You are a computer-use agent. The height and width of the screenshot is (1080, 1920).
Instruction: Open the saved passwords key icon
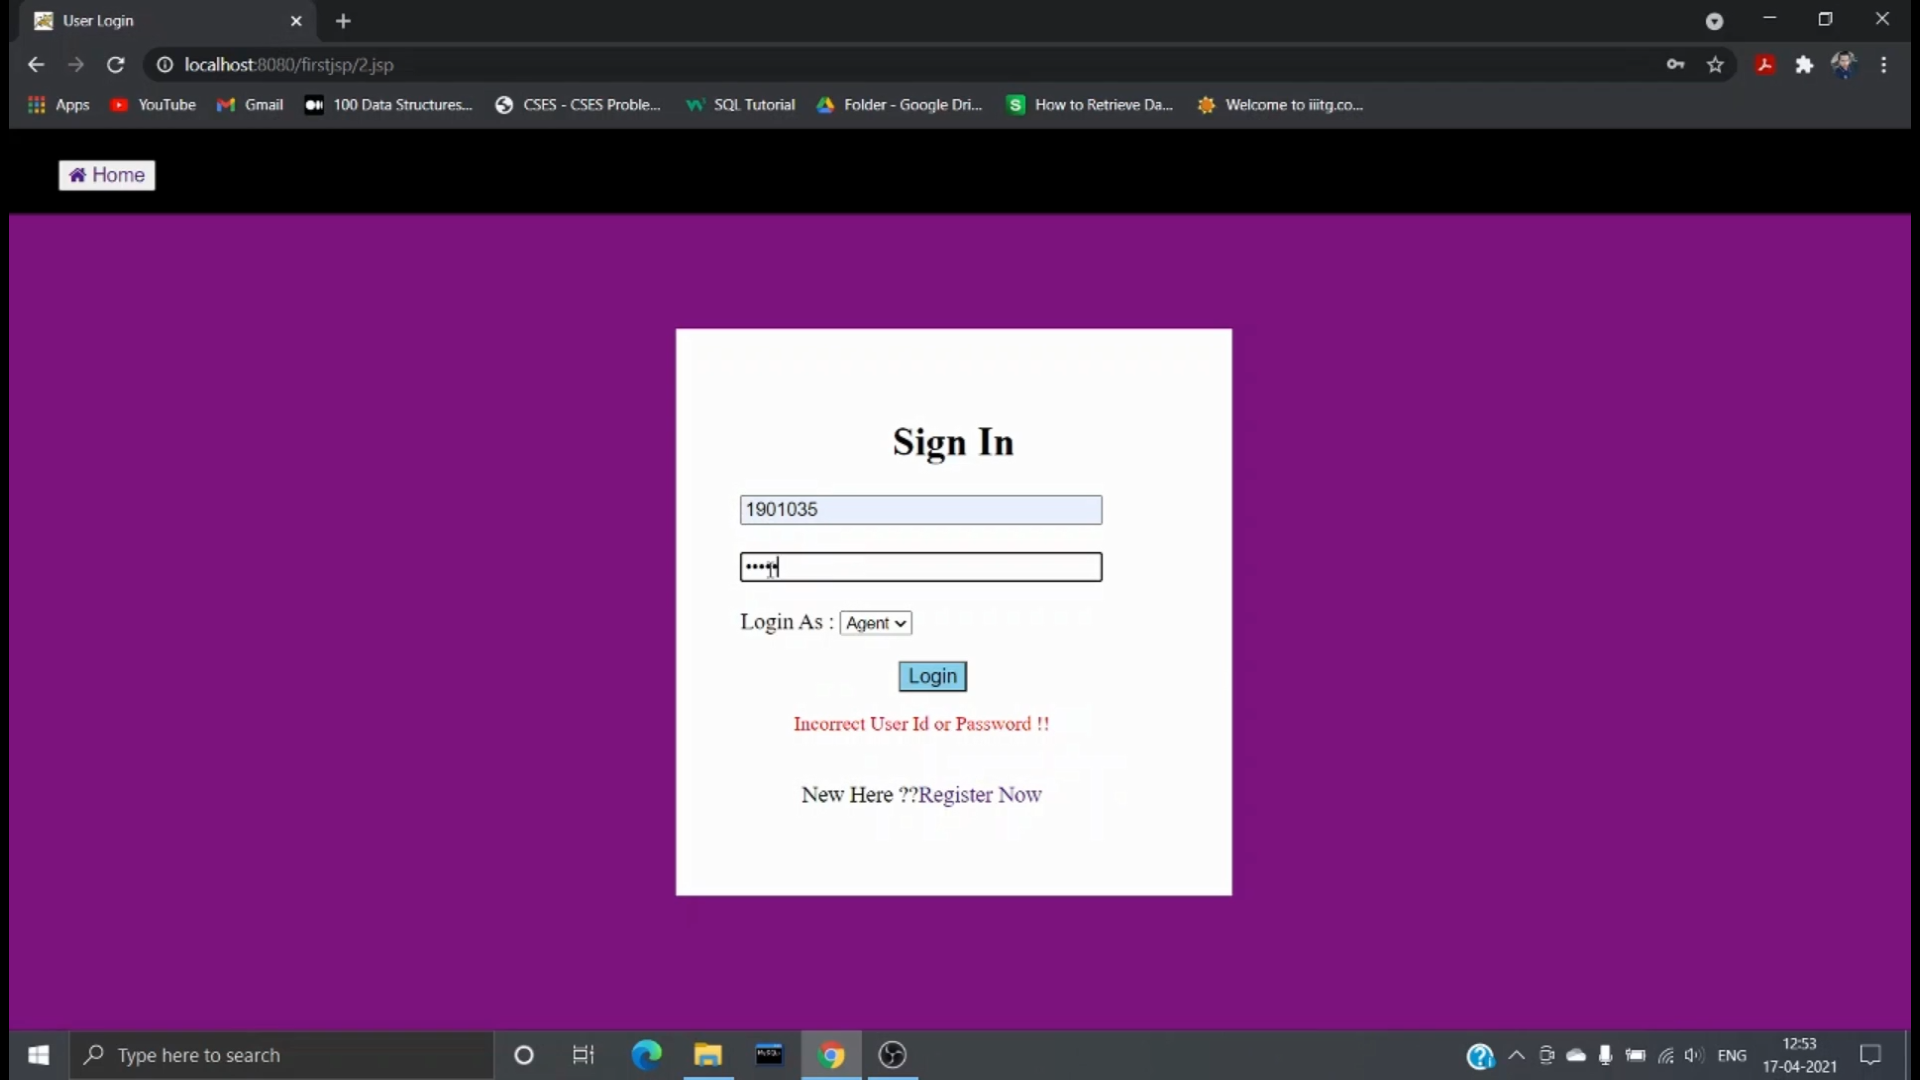(x=1676, y=65)
